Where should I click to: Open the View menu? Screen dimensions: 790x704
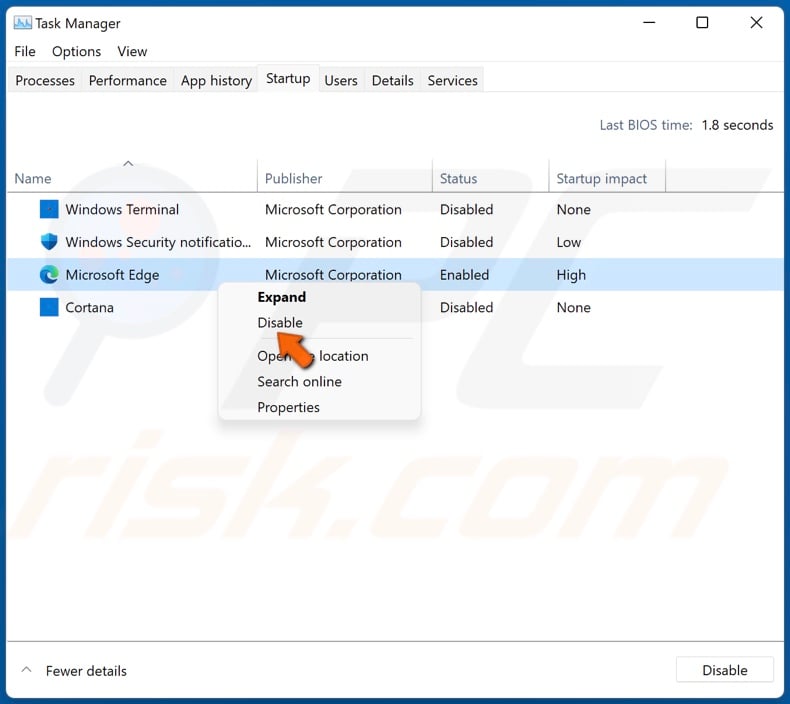[132, 51]
